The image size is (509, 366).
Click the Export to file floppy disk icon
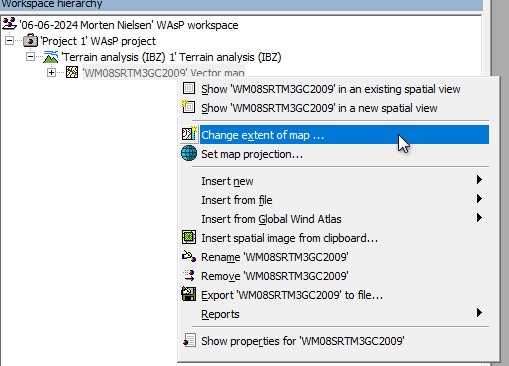[x=189, y=294]
